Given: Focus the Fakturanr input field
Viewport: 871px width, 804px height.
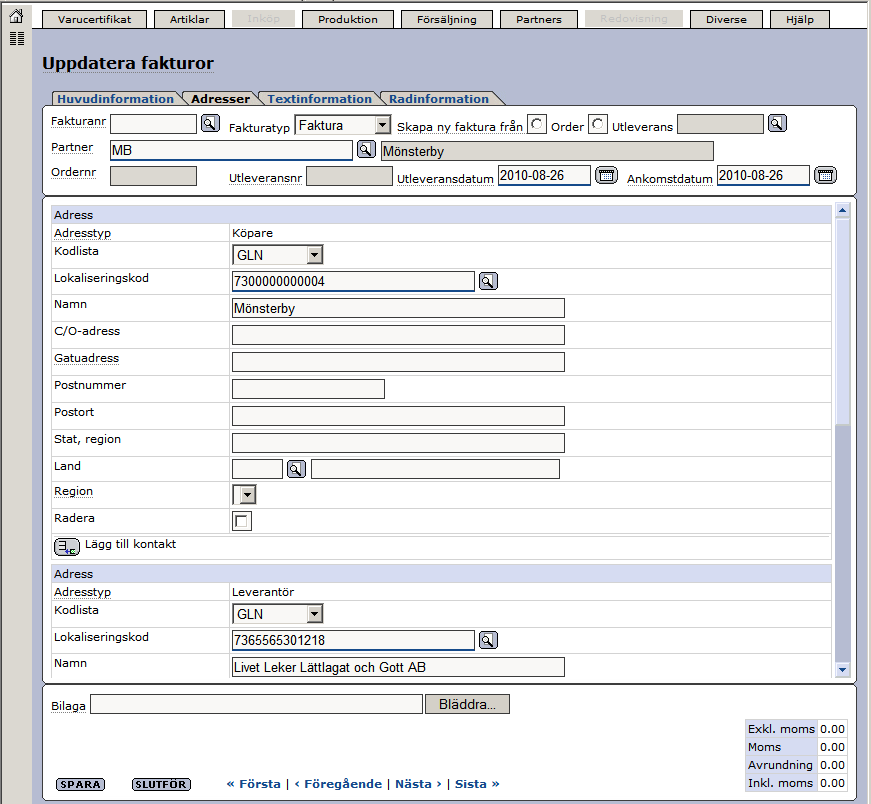Looking at the screenshot, I should point(153,124).
